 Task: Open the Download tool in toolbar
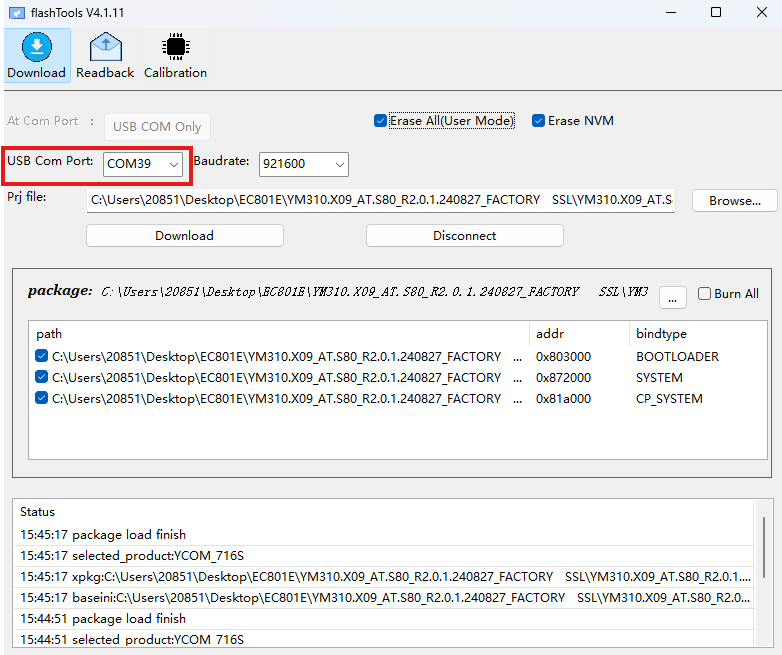pos(36,55)
